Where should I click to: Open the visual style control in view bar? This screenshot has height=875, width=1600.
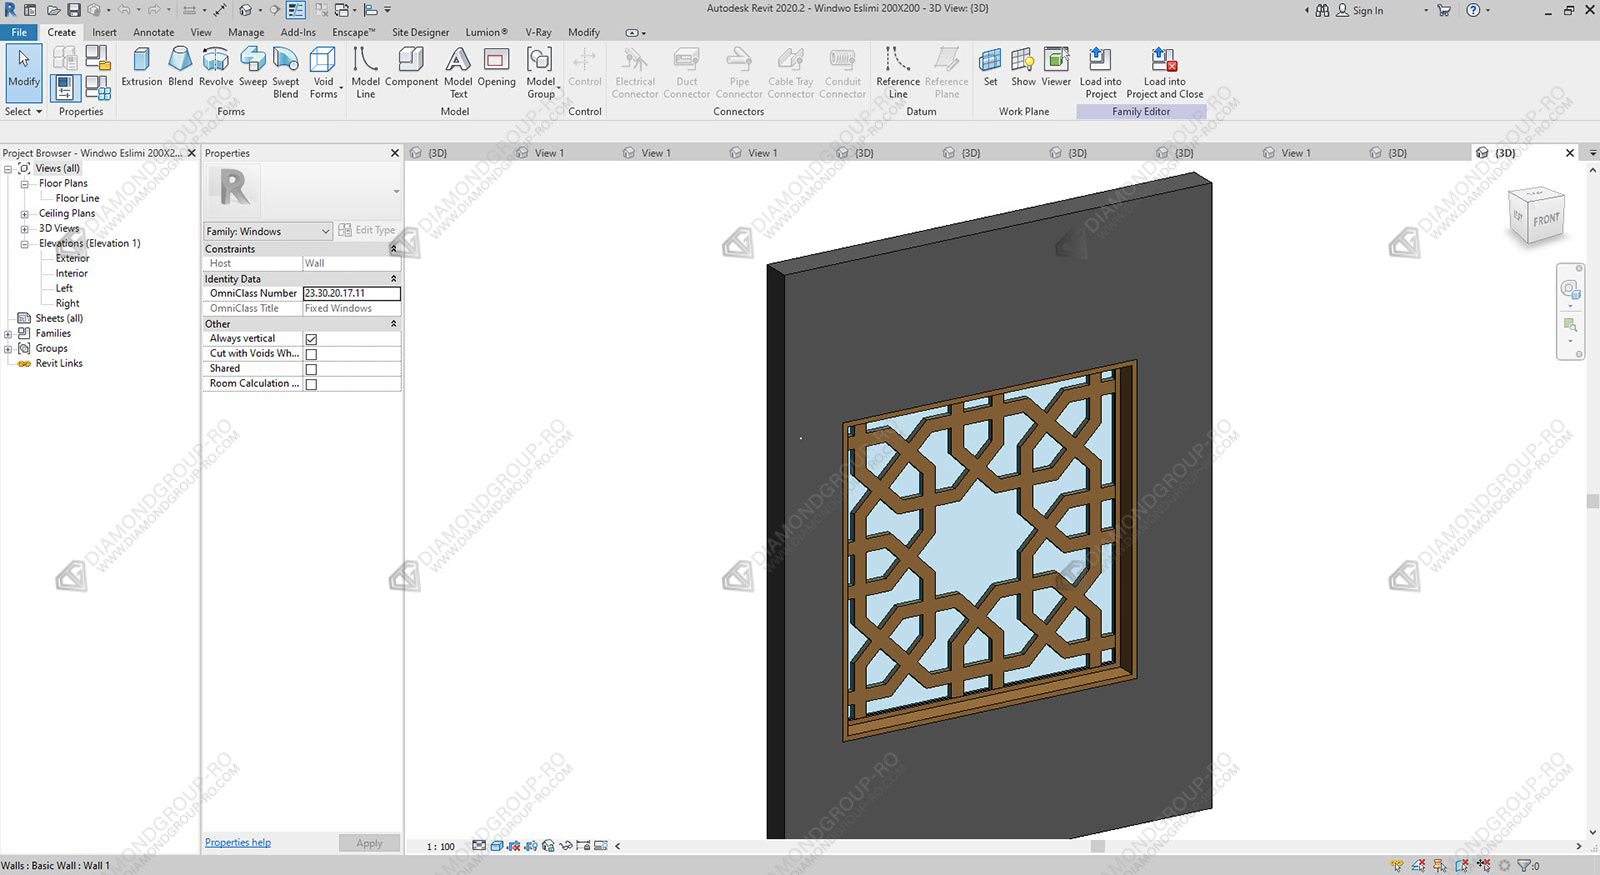[496, 846]
